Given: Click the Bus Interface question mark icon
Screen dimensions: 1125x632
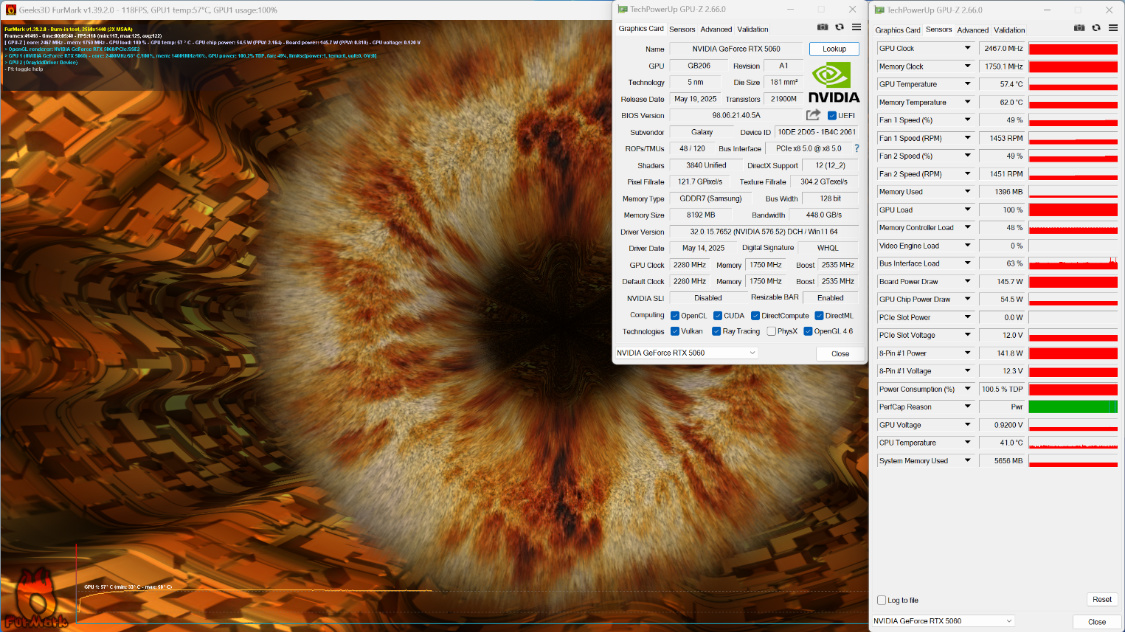Looking at the screenshot, I should pos(856,148).
